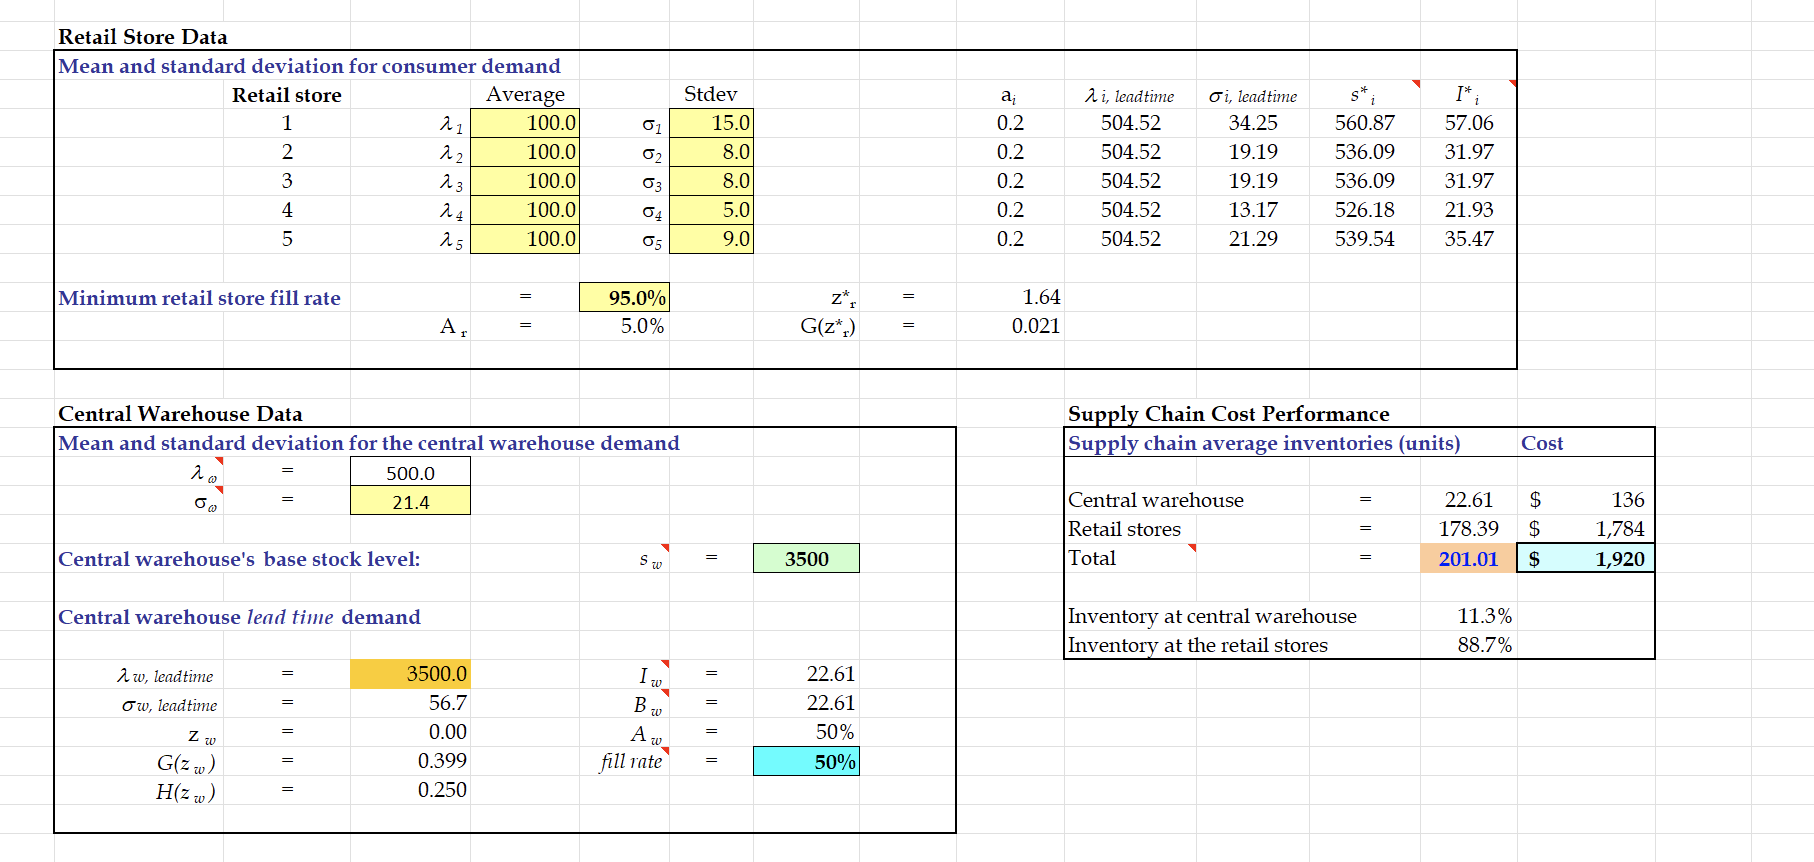Screen dimensions: 1814x862
Task: Click the 'Central Warehouse Data' heading
Action: point(180,414)
